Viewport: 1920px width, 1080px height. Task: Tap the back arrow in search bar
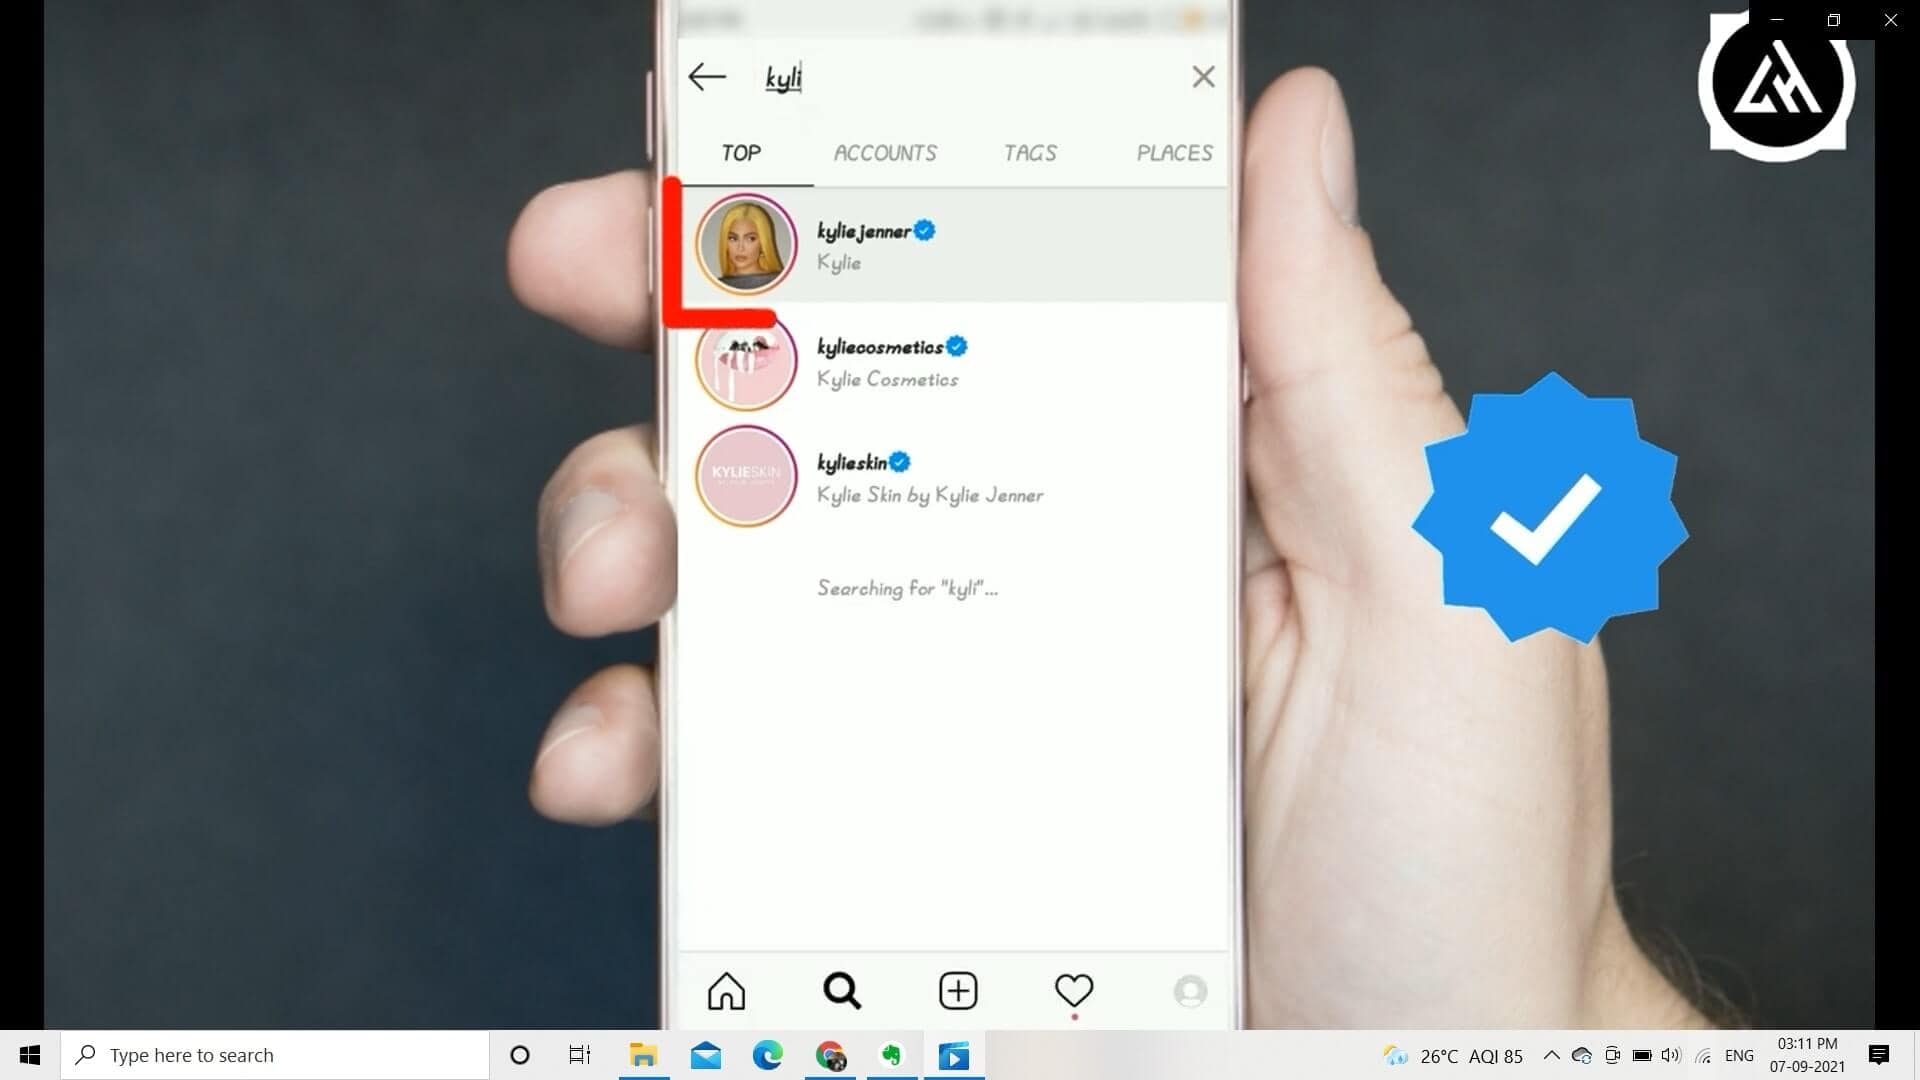click(x=707, y=77)
